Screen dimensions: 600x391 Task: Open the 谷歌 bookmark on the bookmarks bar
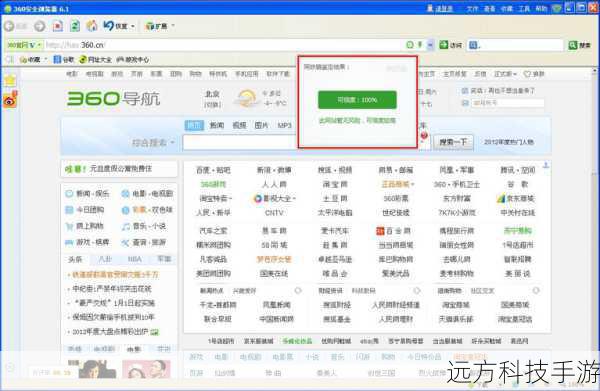[x=64, y=60]
